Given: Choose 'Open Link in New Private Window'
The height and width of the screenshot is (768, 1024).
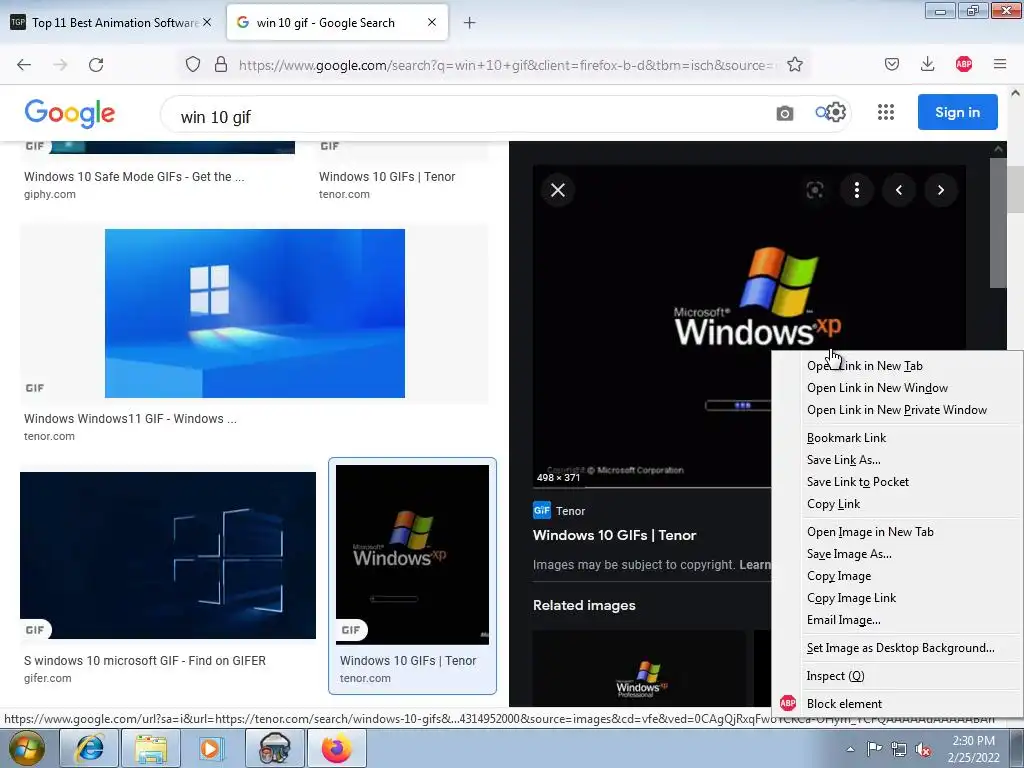Looking at the screenshot, I should pyautogui.click(x=897, y=410).
